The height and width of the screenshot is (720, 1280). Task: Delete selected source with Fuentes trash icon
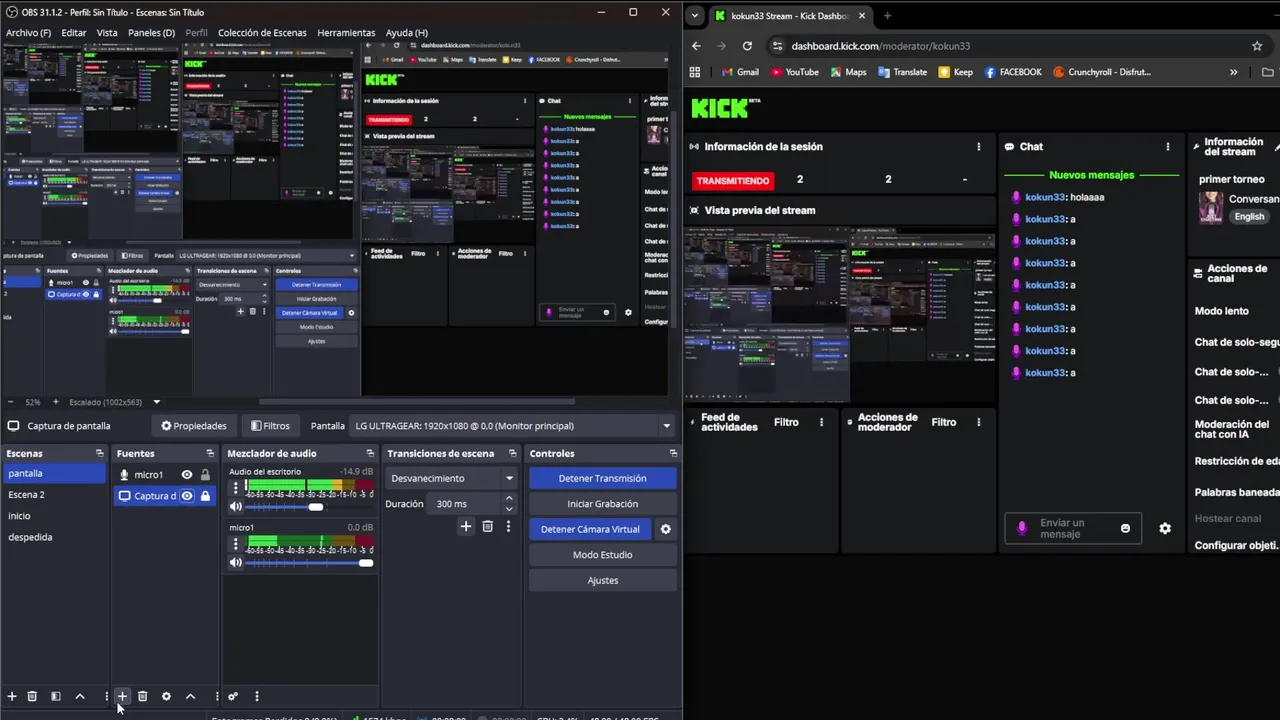tap(142, 696)
